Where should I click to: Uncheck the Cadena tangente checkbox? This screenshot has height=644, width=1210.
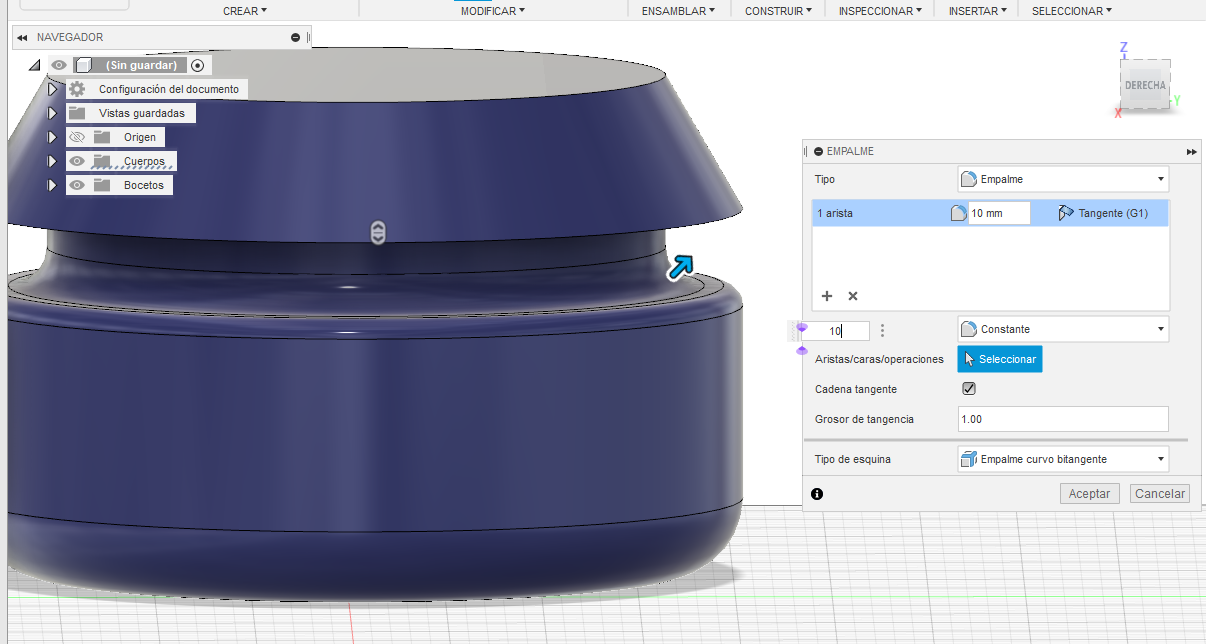(x=968, y=388)
